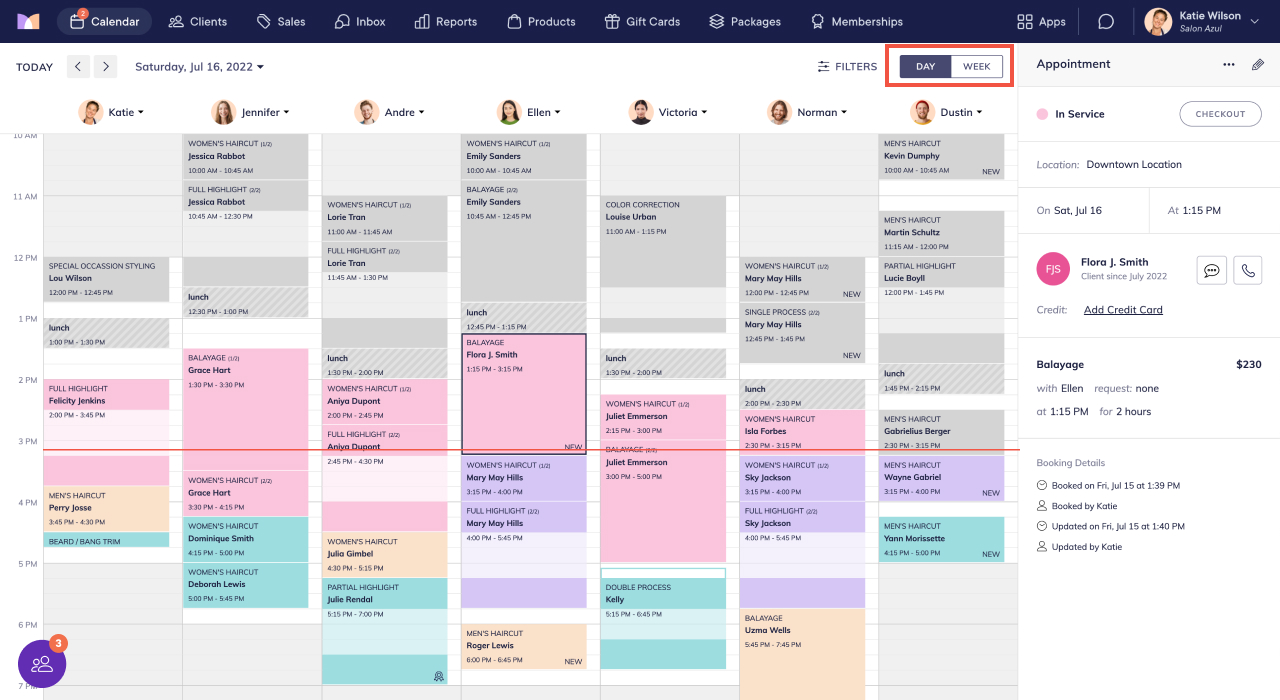Open the Apps grid icon
1280x700 pixels.
1024,21
